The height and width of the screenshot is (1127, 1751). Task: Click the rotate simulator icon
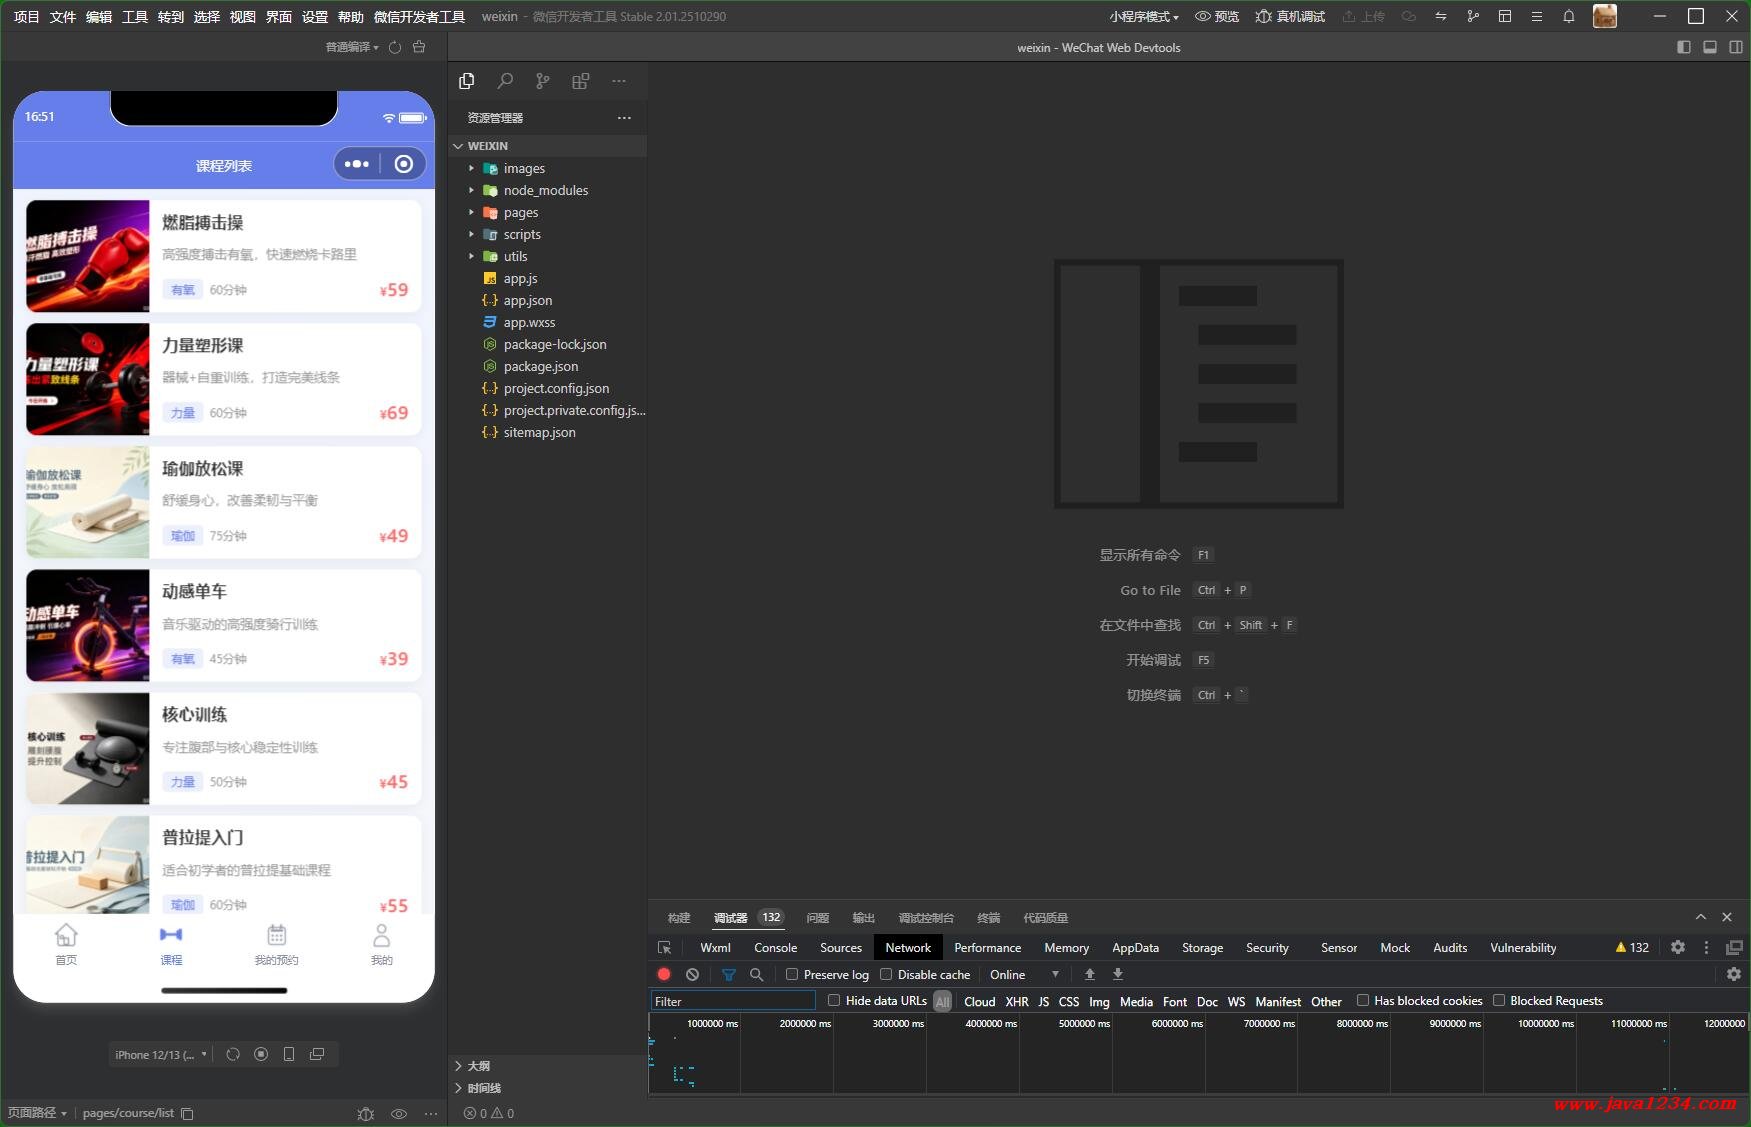tap(233, 1054)
